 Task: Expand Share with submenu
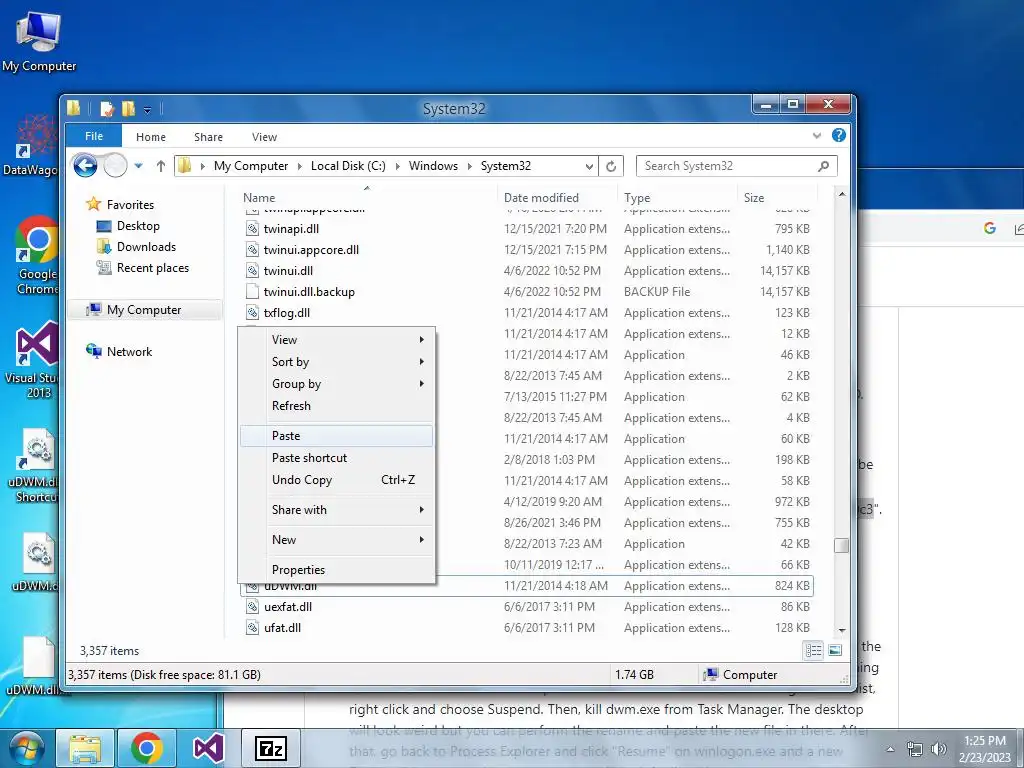[x=422, y=509]
